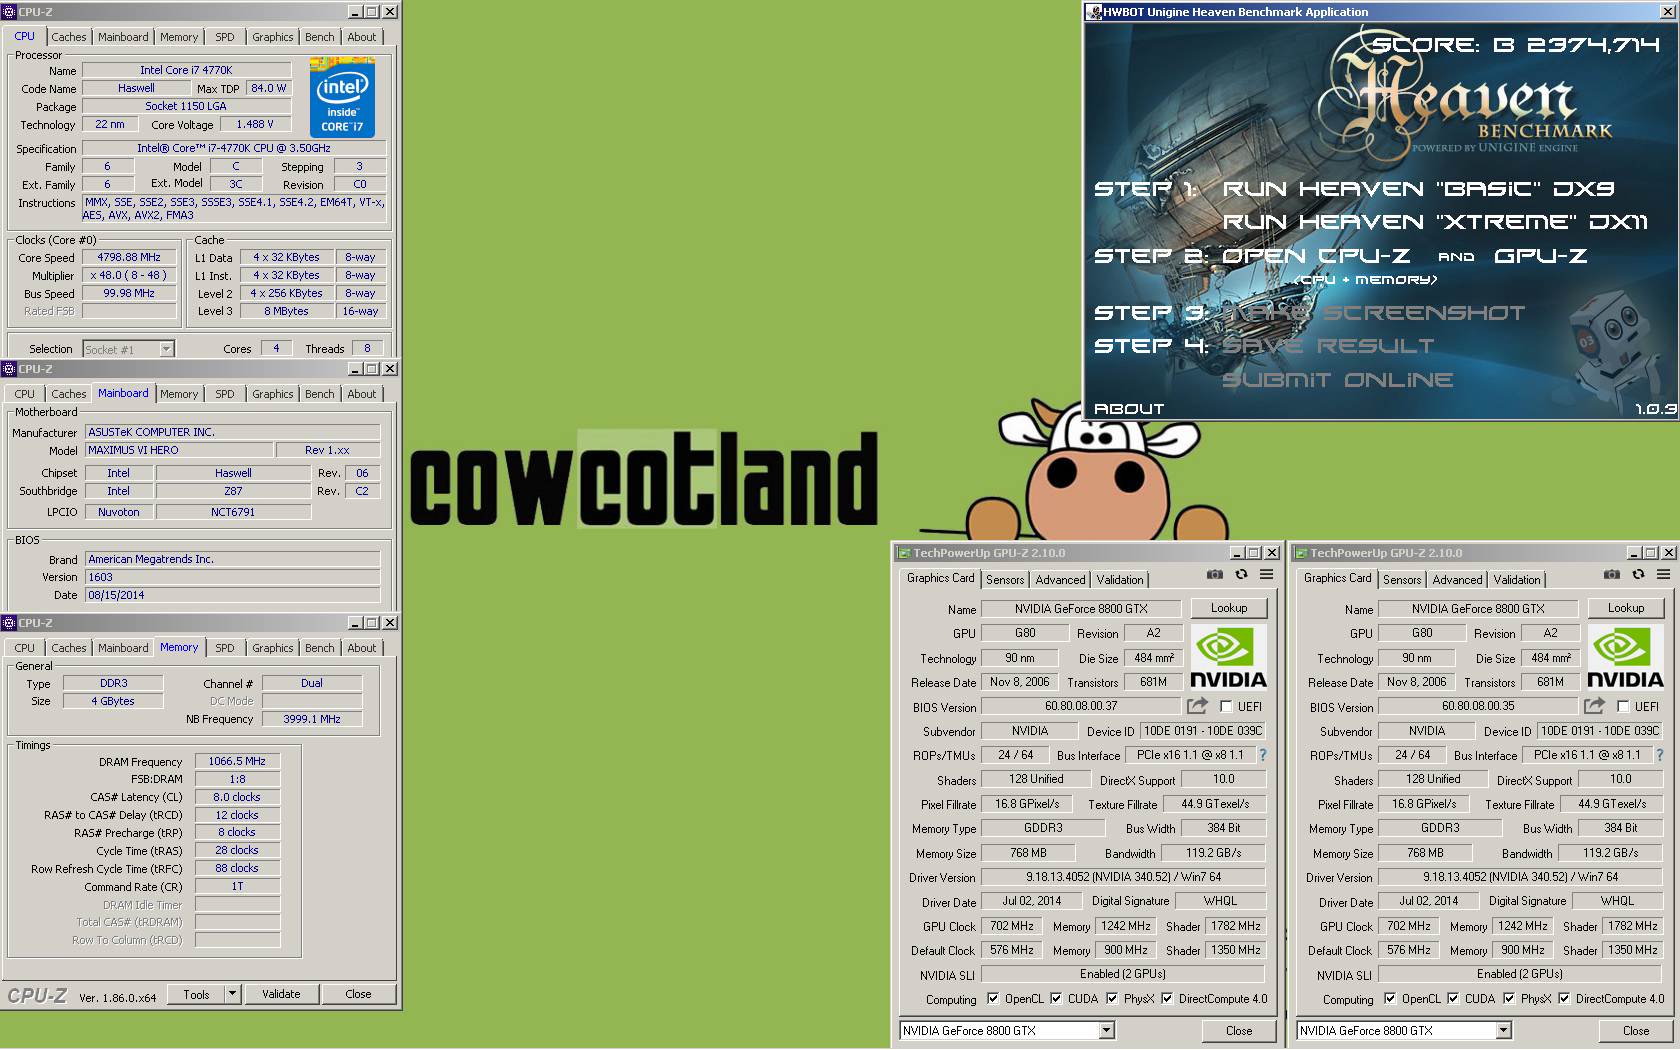The width and height of the screenshot is (1680, 1050).
Task: Click the bus interface question mark in left GPU-Z
Action: tap(1262, 756)
